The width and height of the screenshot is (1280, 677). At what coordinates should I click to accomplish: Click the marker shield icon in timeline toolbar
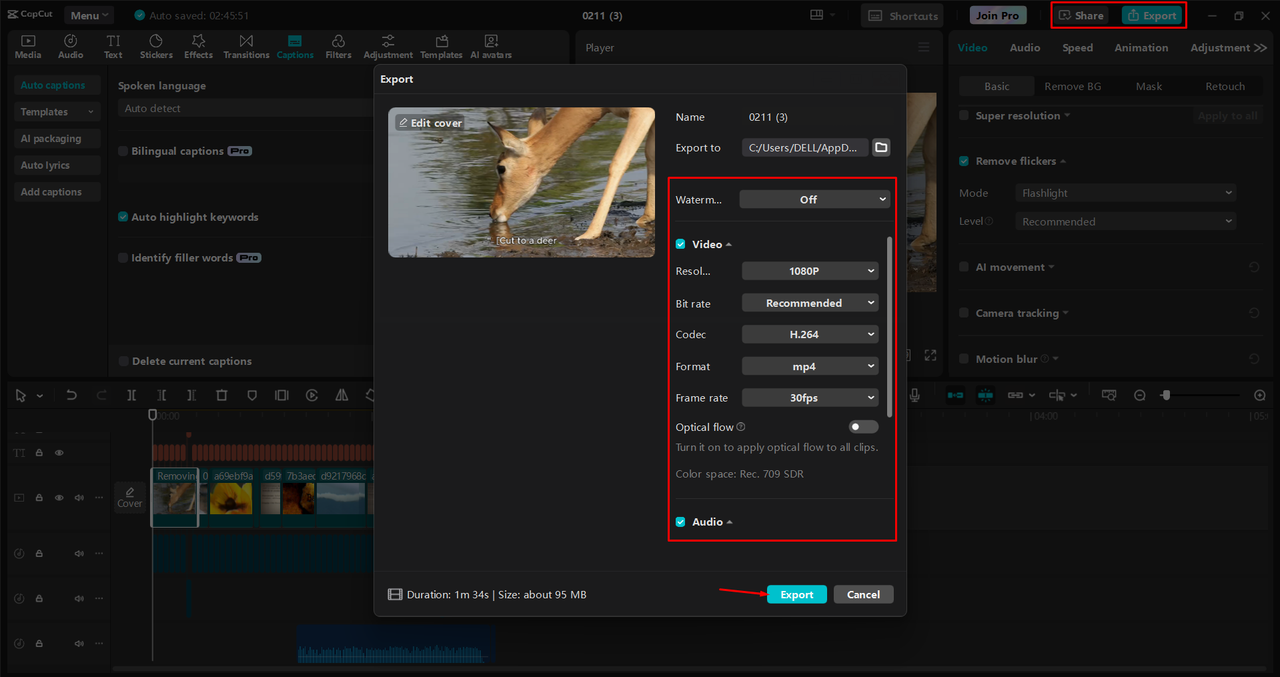click(x=252, y=396)
